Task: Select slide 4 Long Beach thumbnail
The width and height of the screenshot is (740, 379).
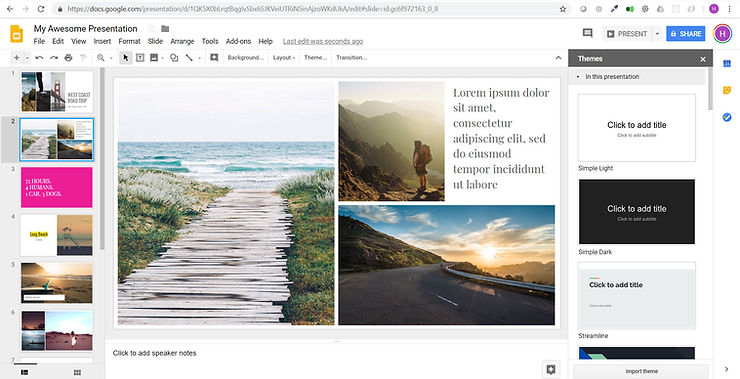Action: 57,235
